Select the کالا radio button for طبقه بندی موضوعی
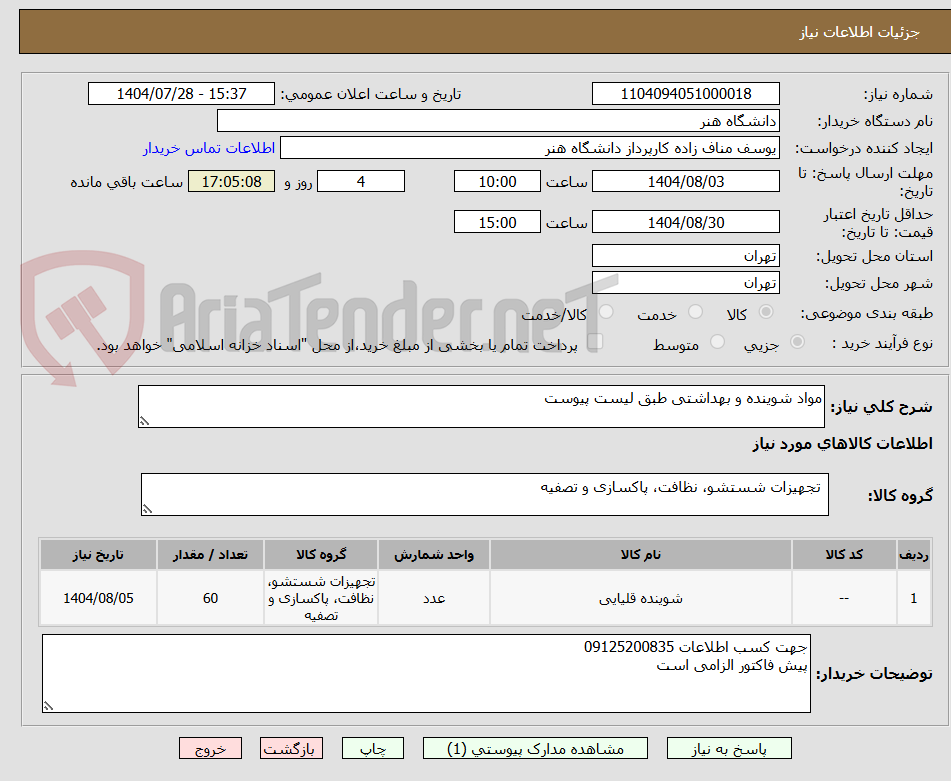This screenshot has width=951, height=781. pos(766,311)
